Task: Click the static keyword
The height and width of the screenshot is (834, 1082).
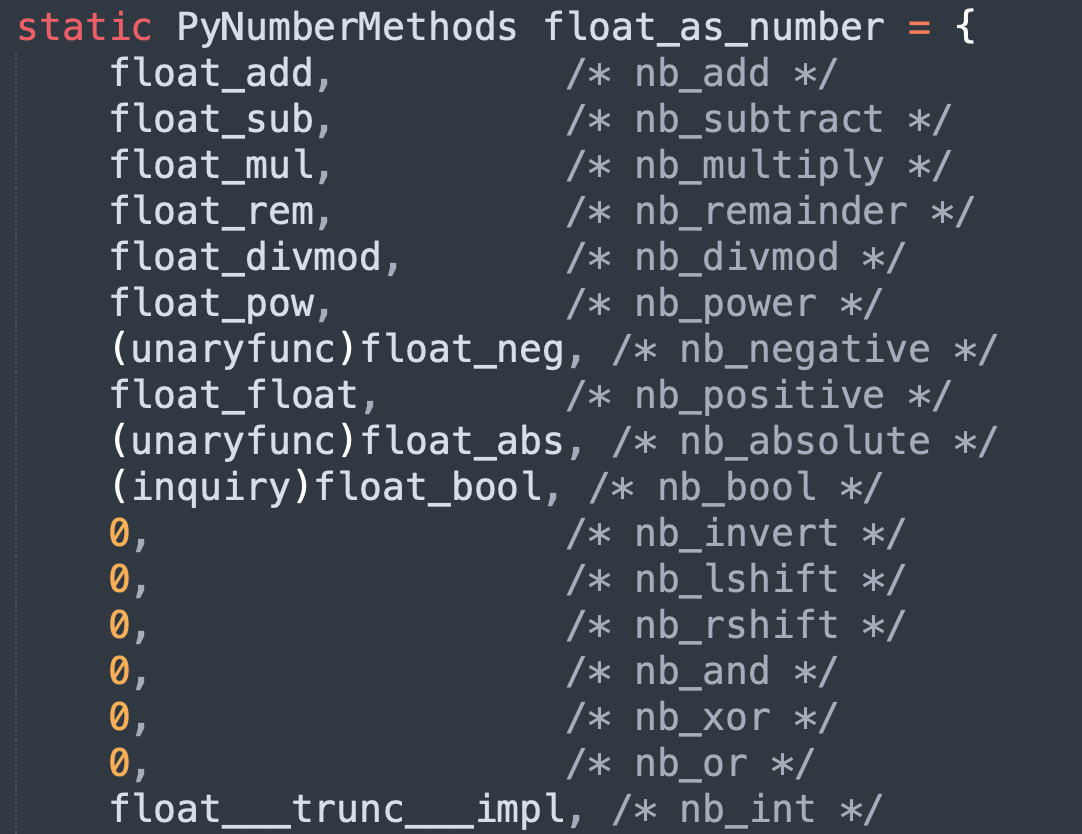Action: 84,28
